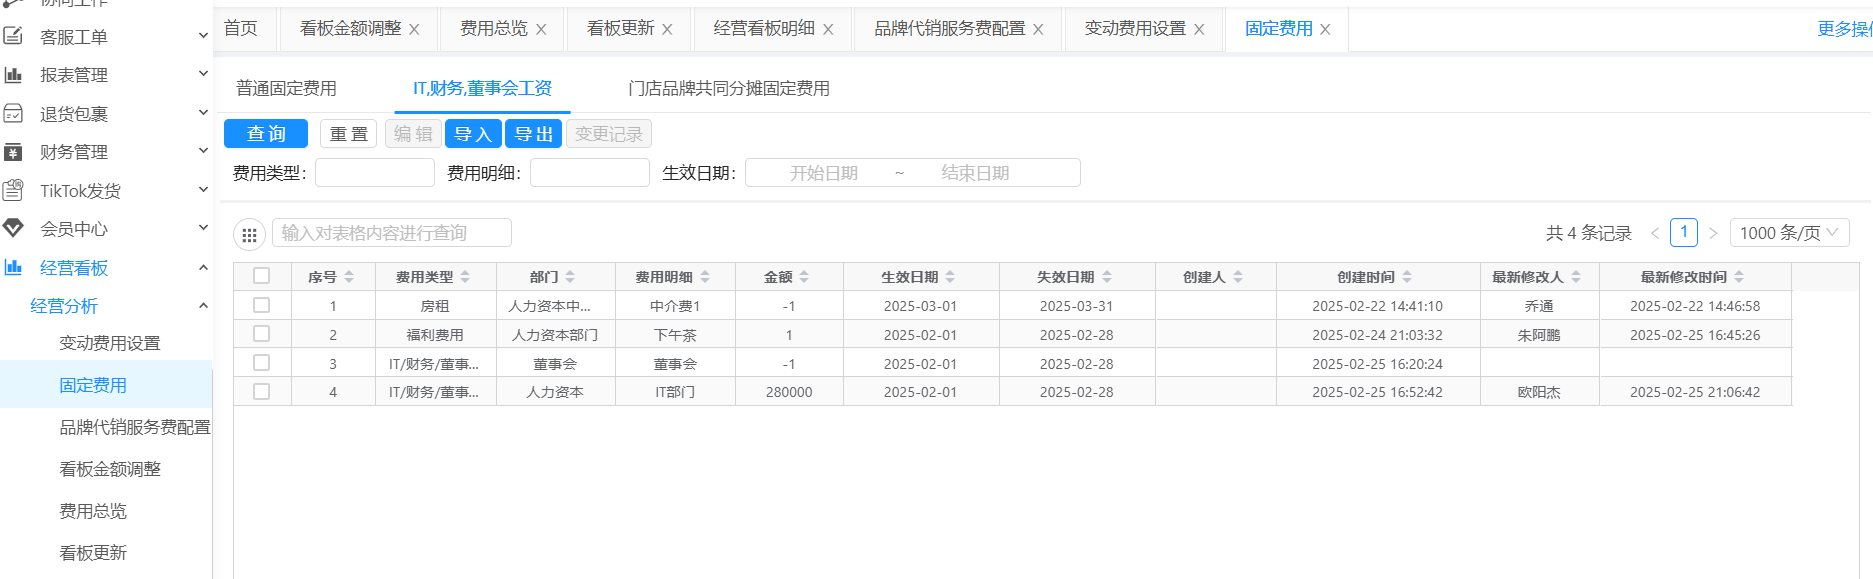The width and height of the screenshot is (1873, 579).
Task: Click the 费用类型 input field
Action: click(375, 173)
